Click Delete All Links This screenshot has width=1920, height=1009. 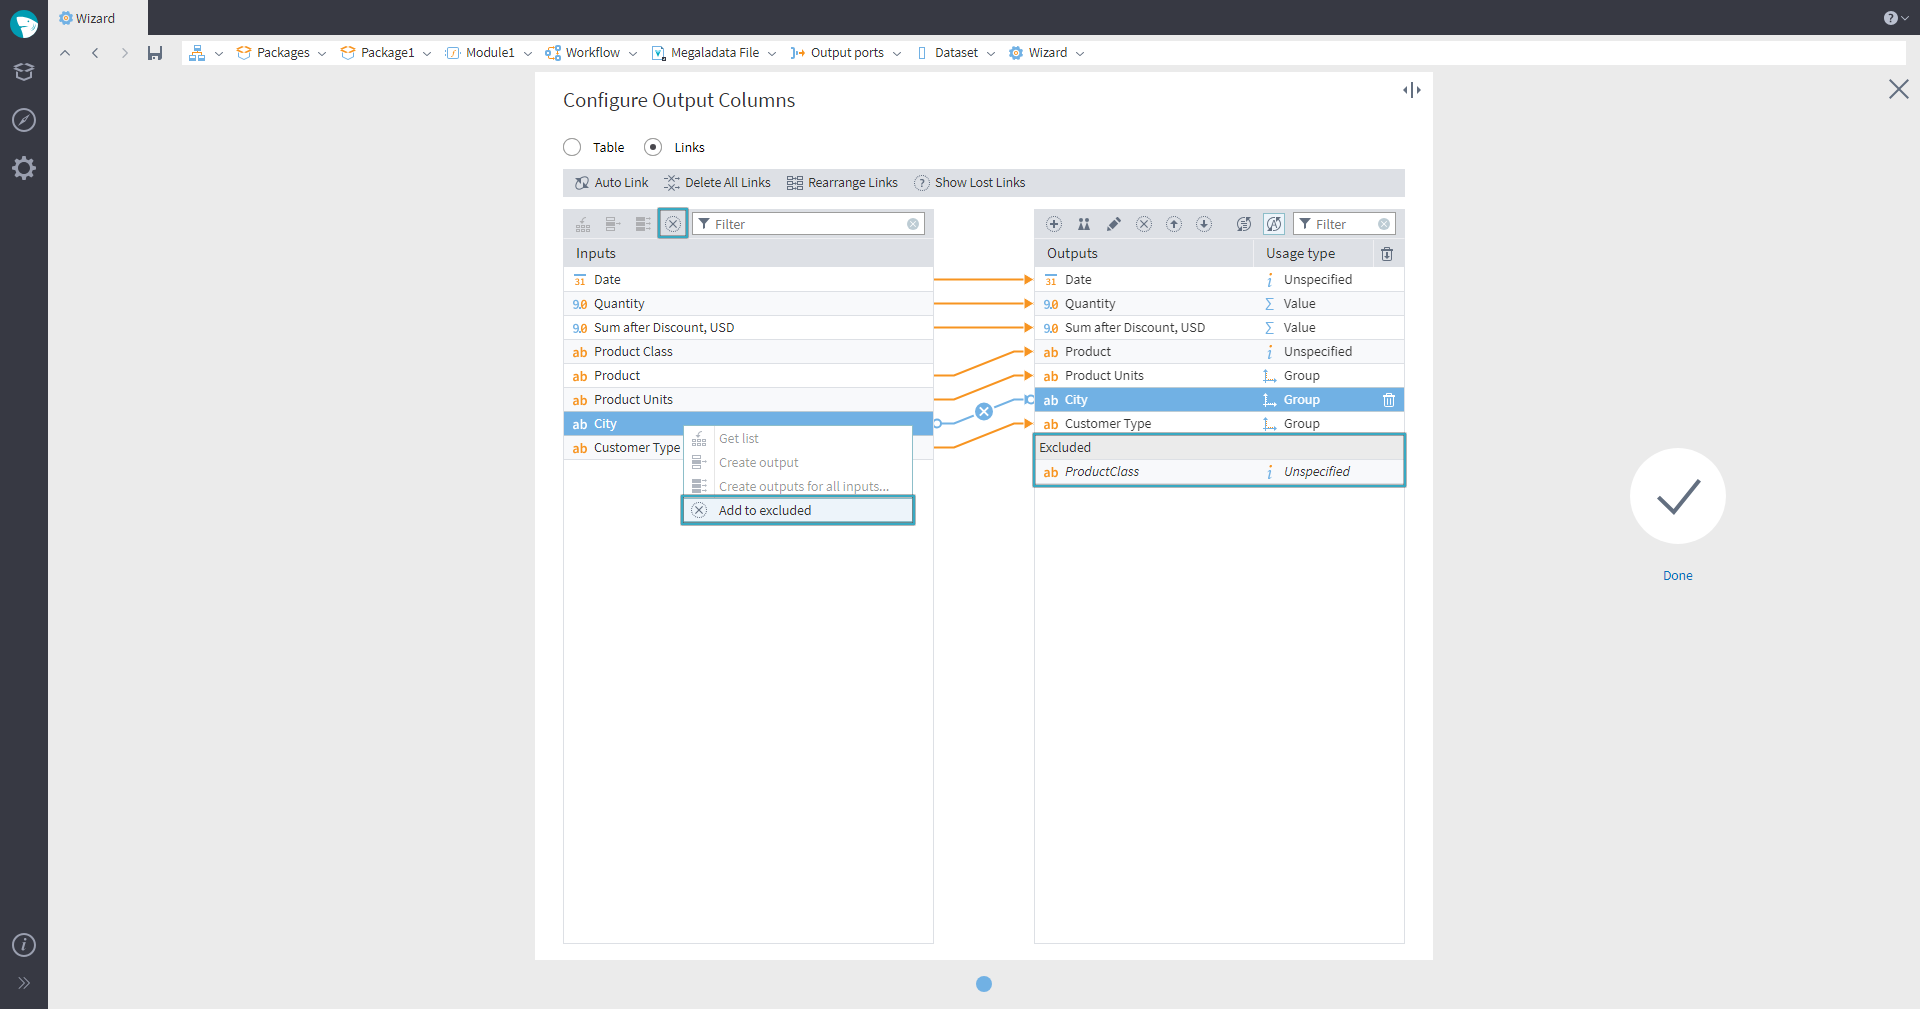point(717,183)
